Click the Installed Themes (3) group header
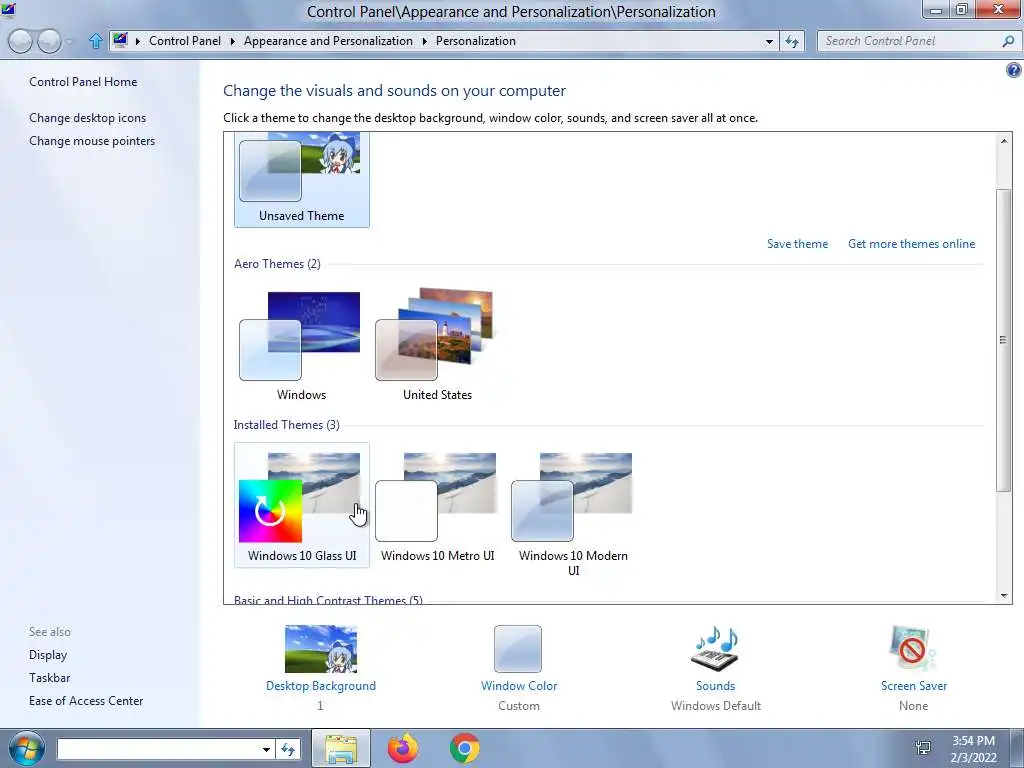Viewport: 1024px width, 768px height. [287, 424]
